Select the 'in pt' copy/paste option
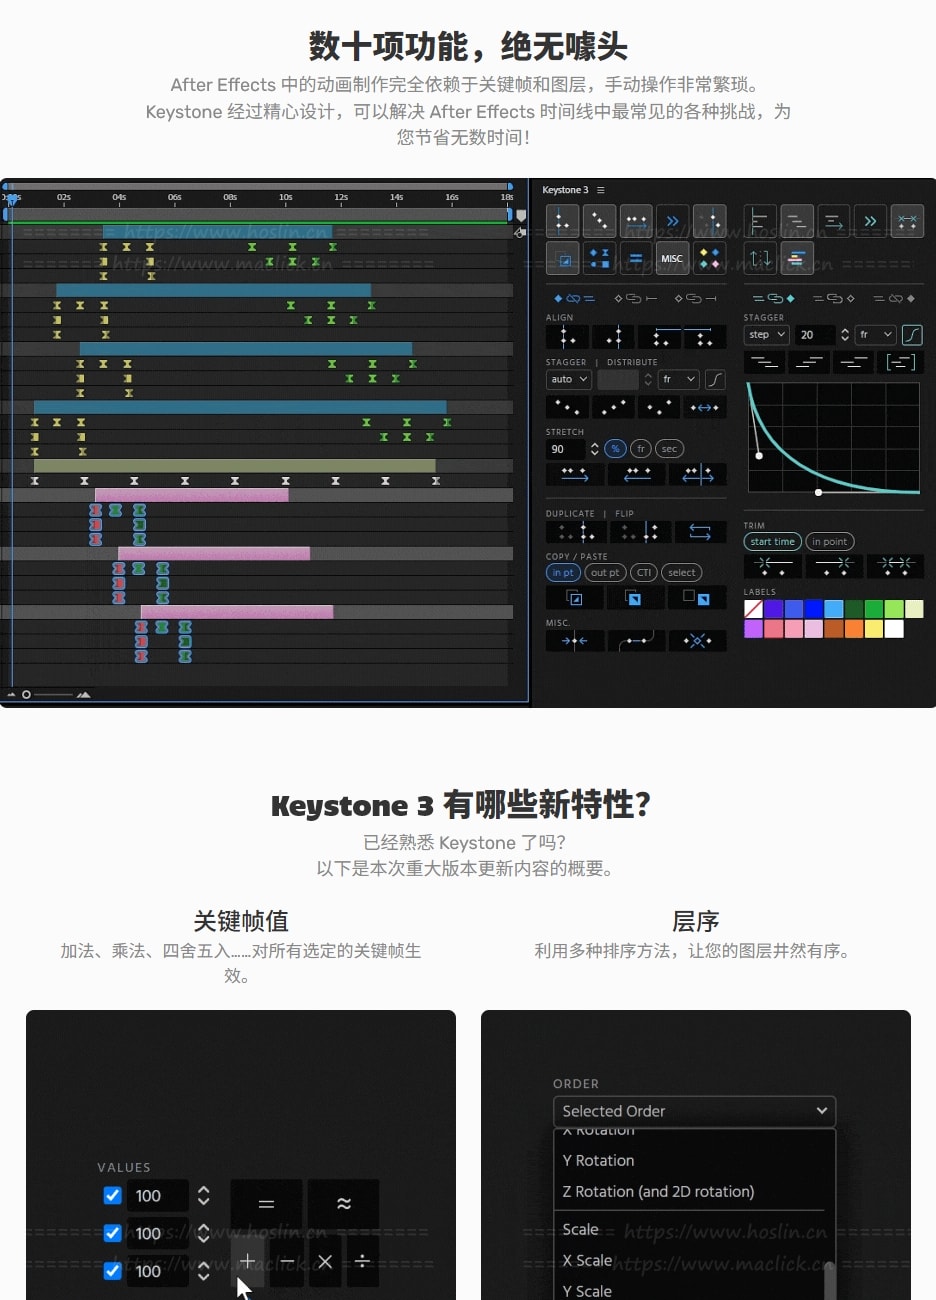 point(563,572)
